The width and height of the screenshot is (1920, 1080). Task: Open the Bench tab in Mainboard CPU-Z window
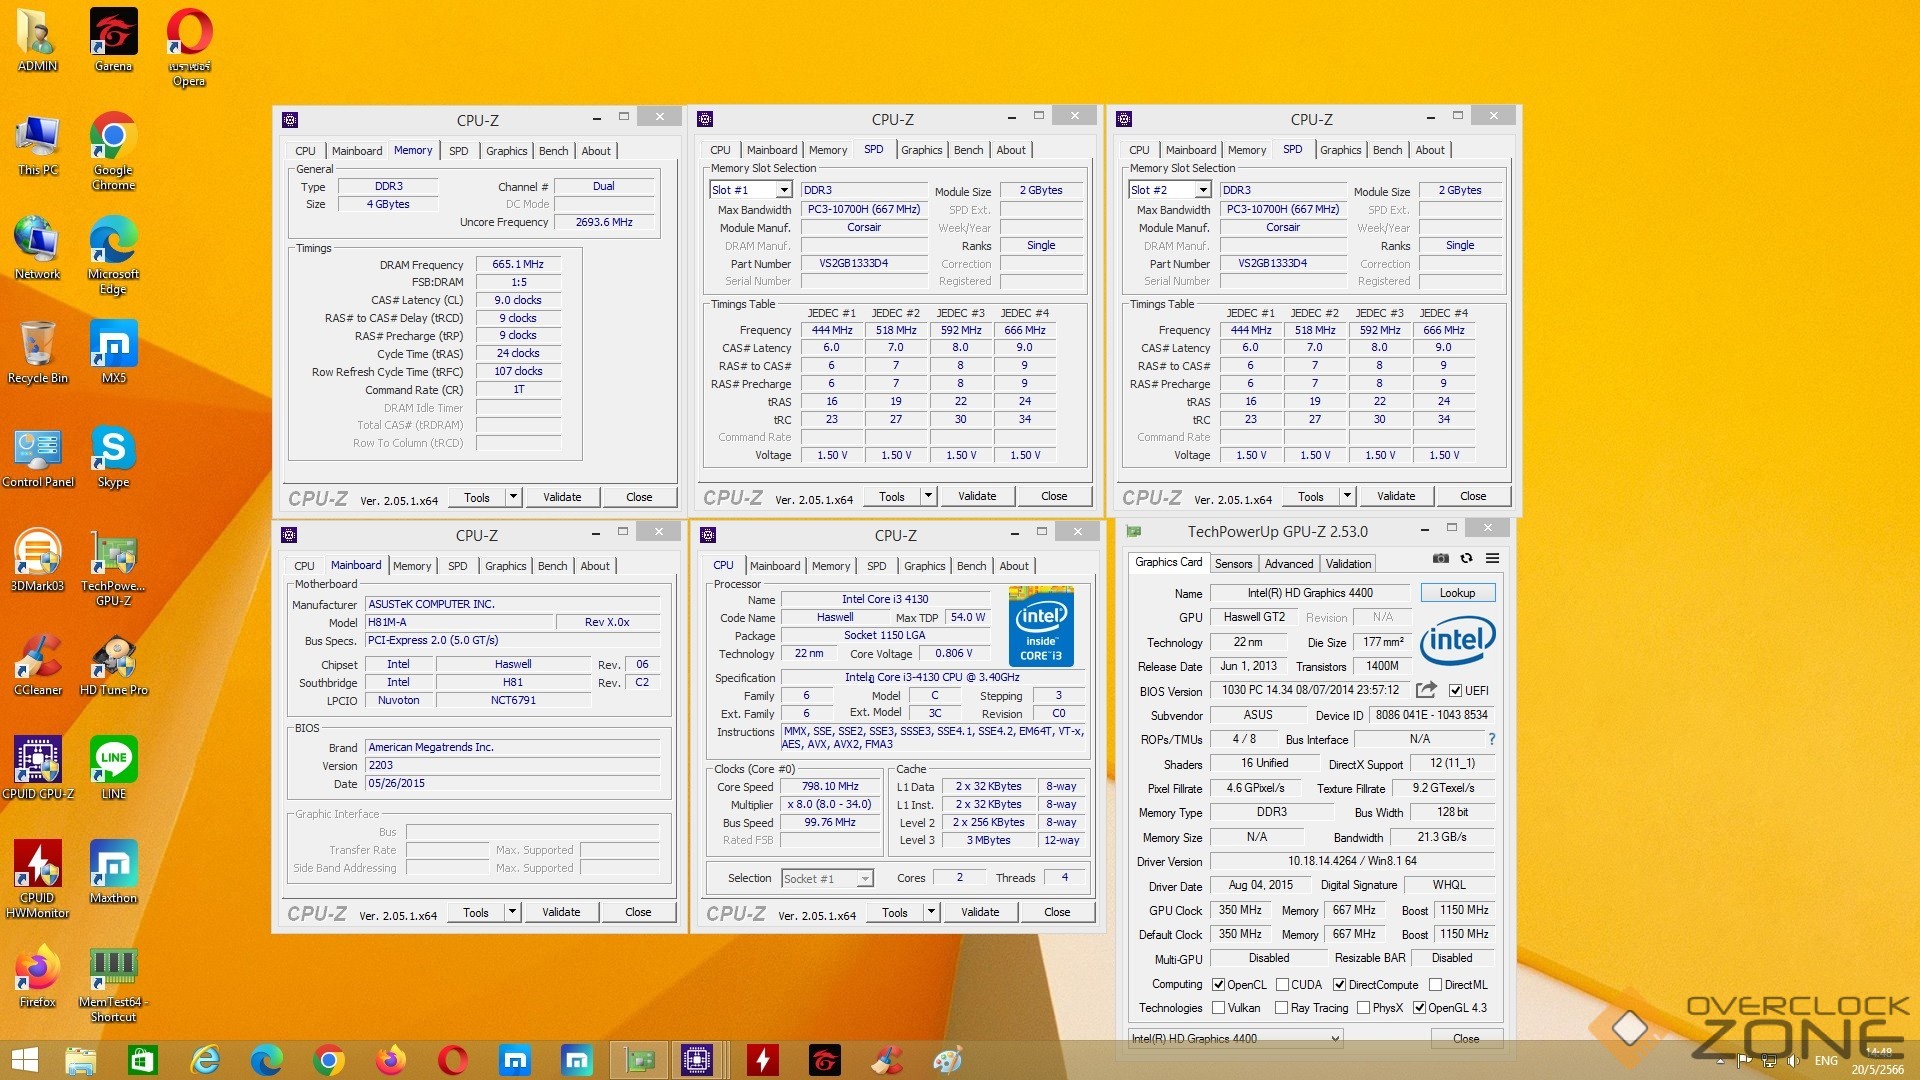coord(552,566)
